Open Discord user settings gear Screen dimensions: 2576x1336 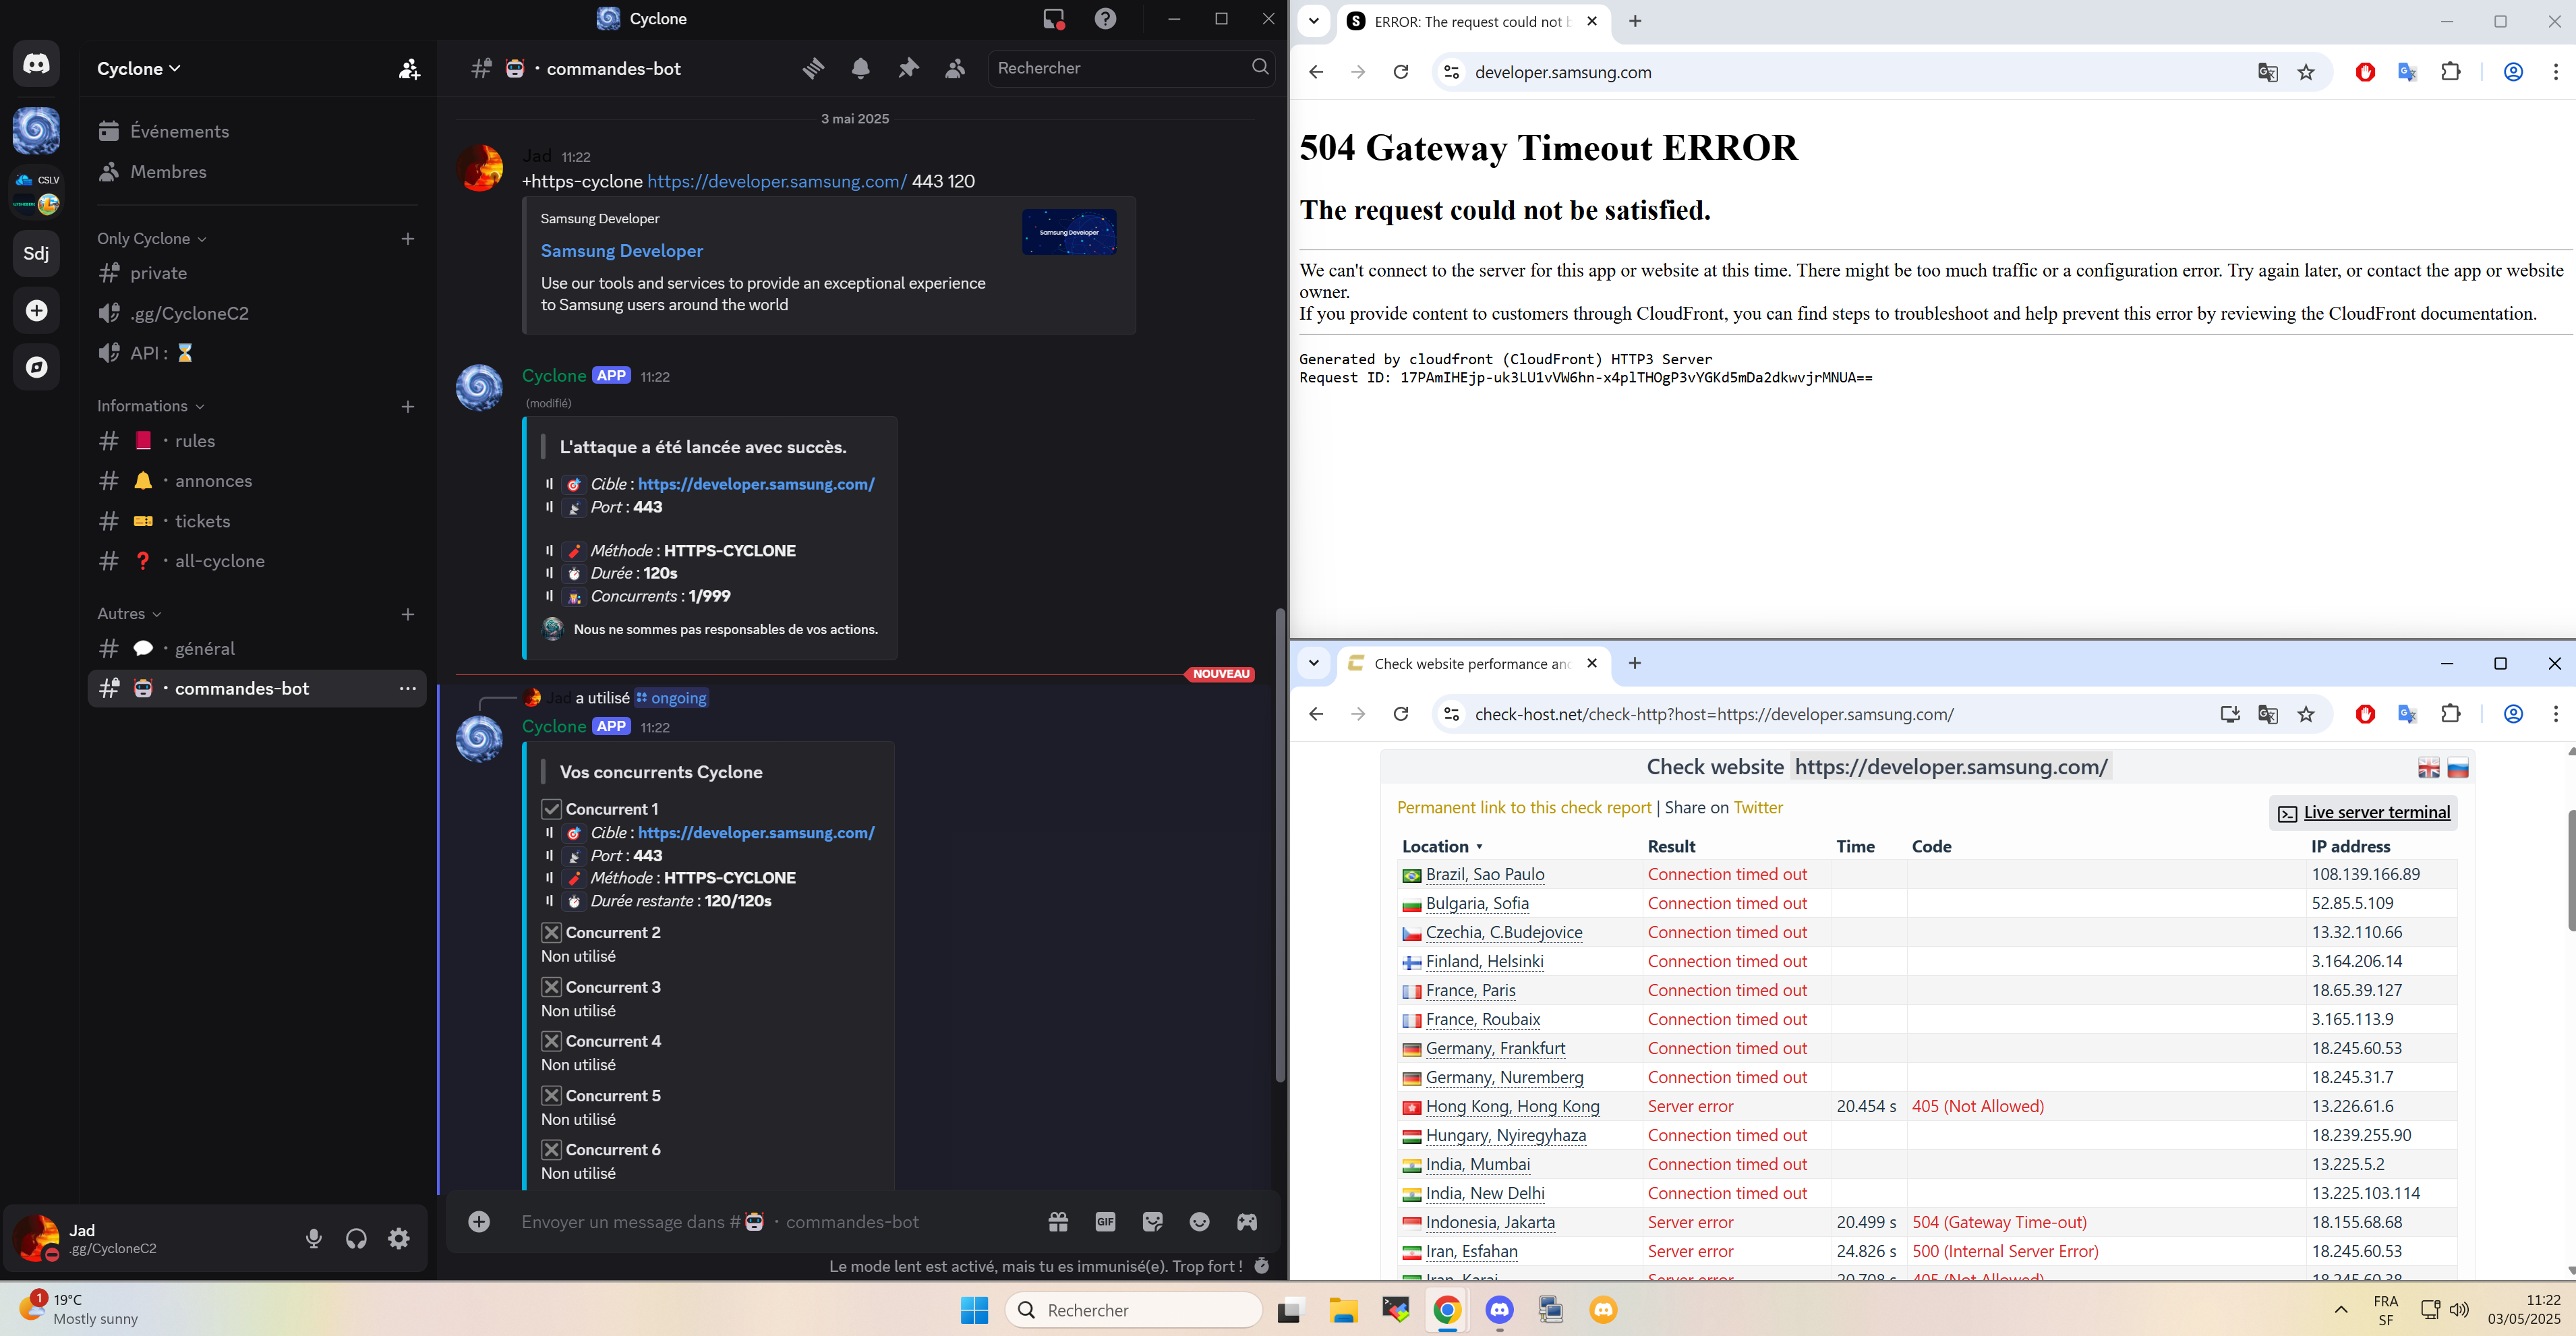point(399,1238)
